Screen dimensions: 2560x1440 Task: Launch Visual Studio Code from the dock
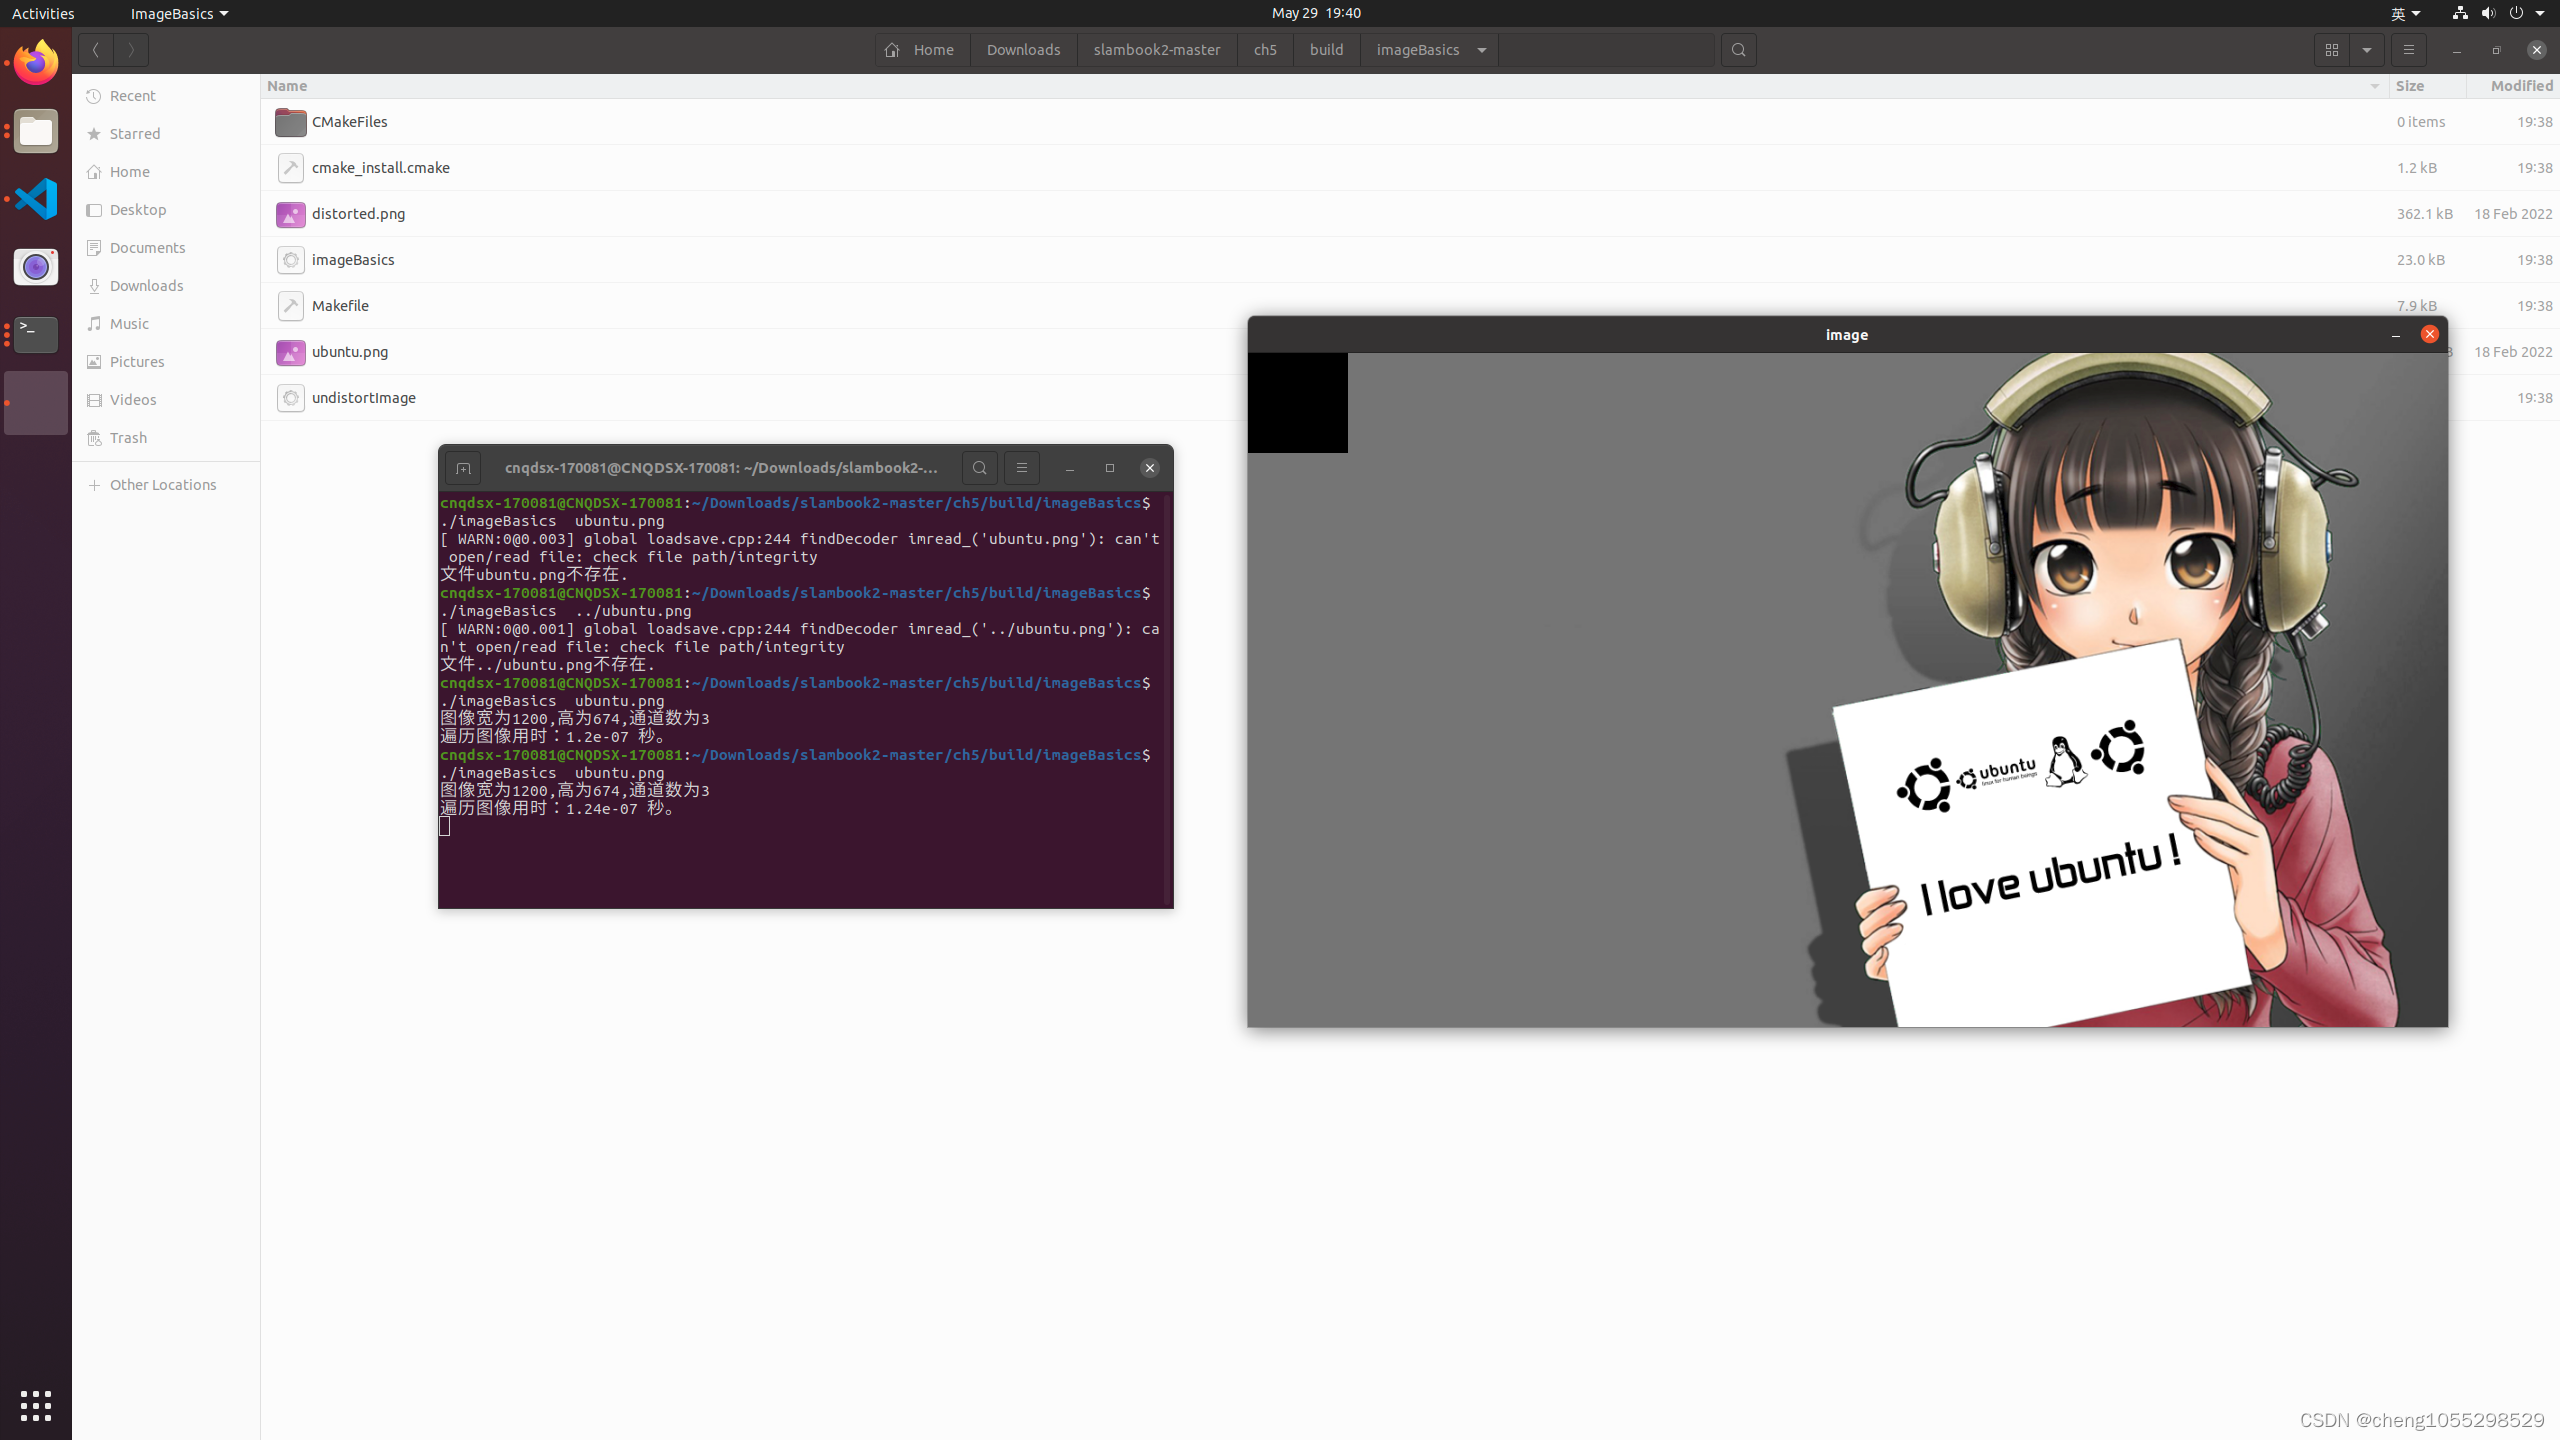(x=35, y=198)
